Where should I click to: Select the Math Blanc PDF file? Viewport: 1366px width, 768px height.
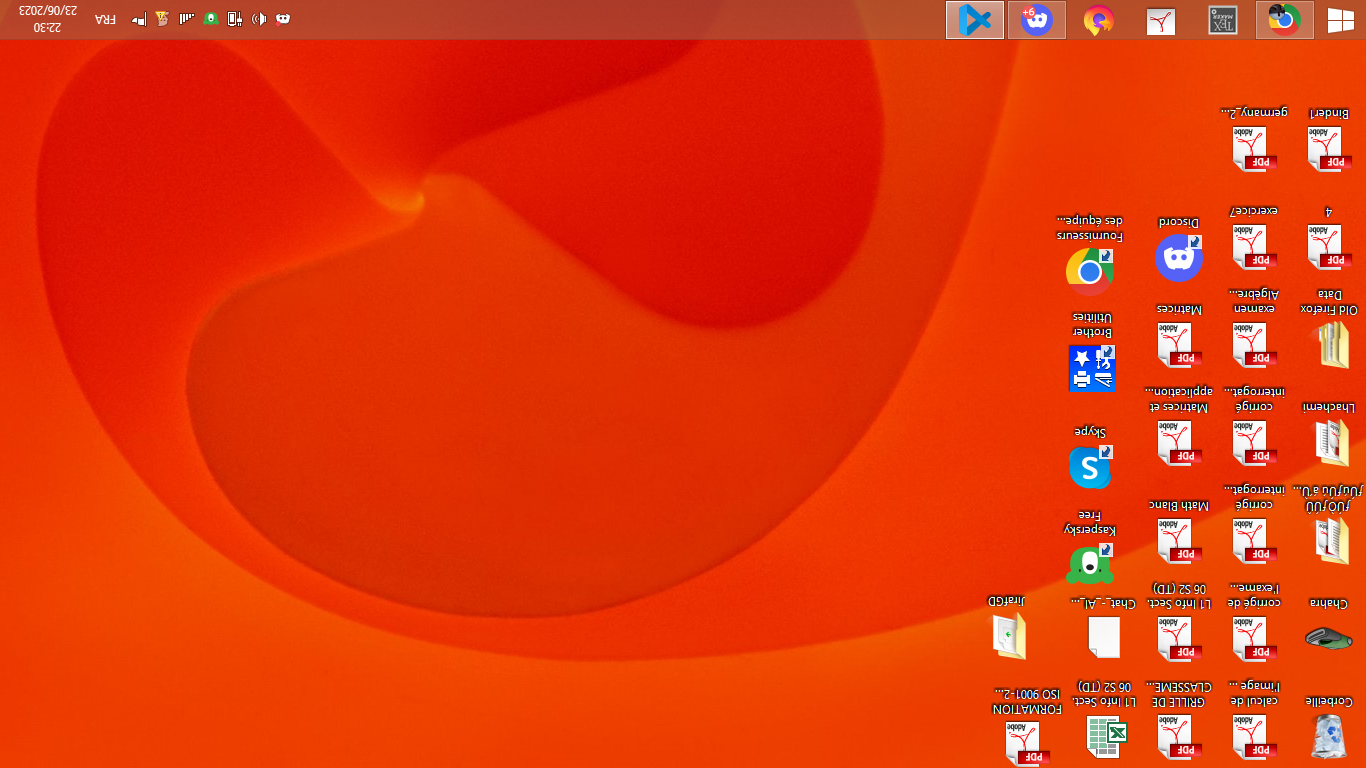tap(1179, 534)
